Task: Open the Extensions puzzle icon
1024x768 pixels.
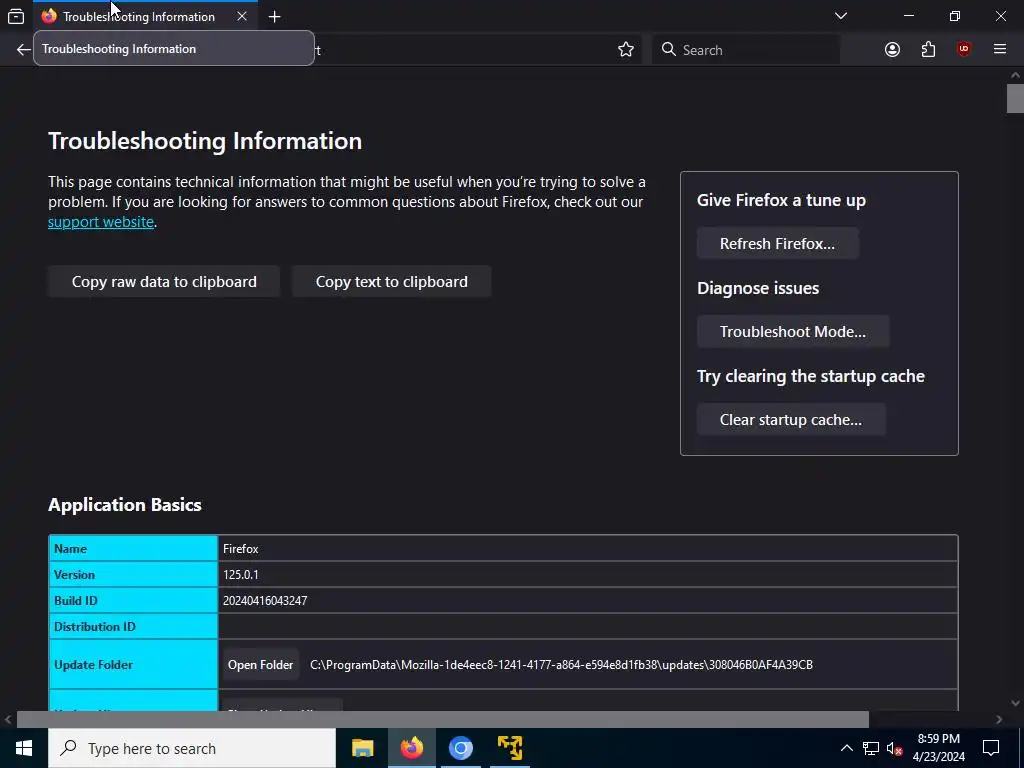Action: tap(928, 50)
